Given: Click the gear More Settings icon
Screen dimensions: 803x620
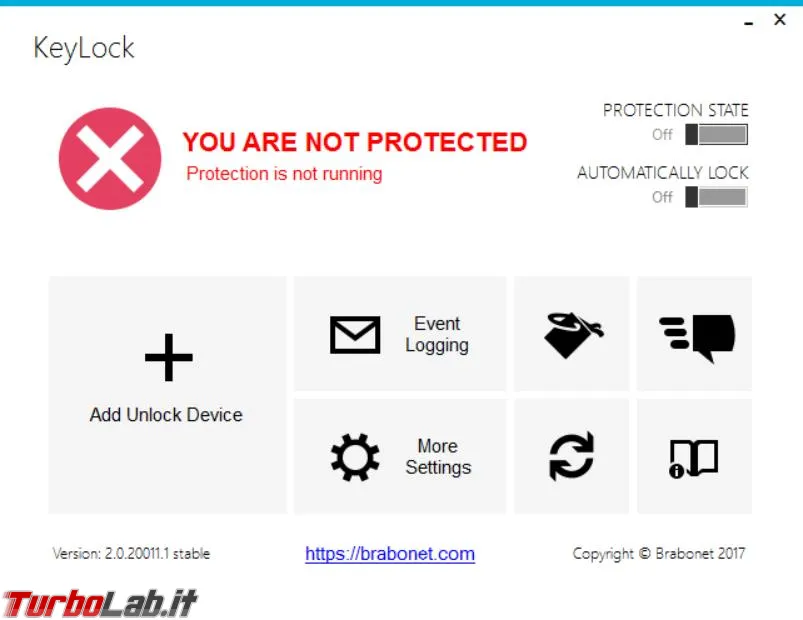Looking at the screenshot, I should pos(355,457).
